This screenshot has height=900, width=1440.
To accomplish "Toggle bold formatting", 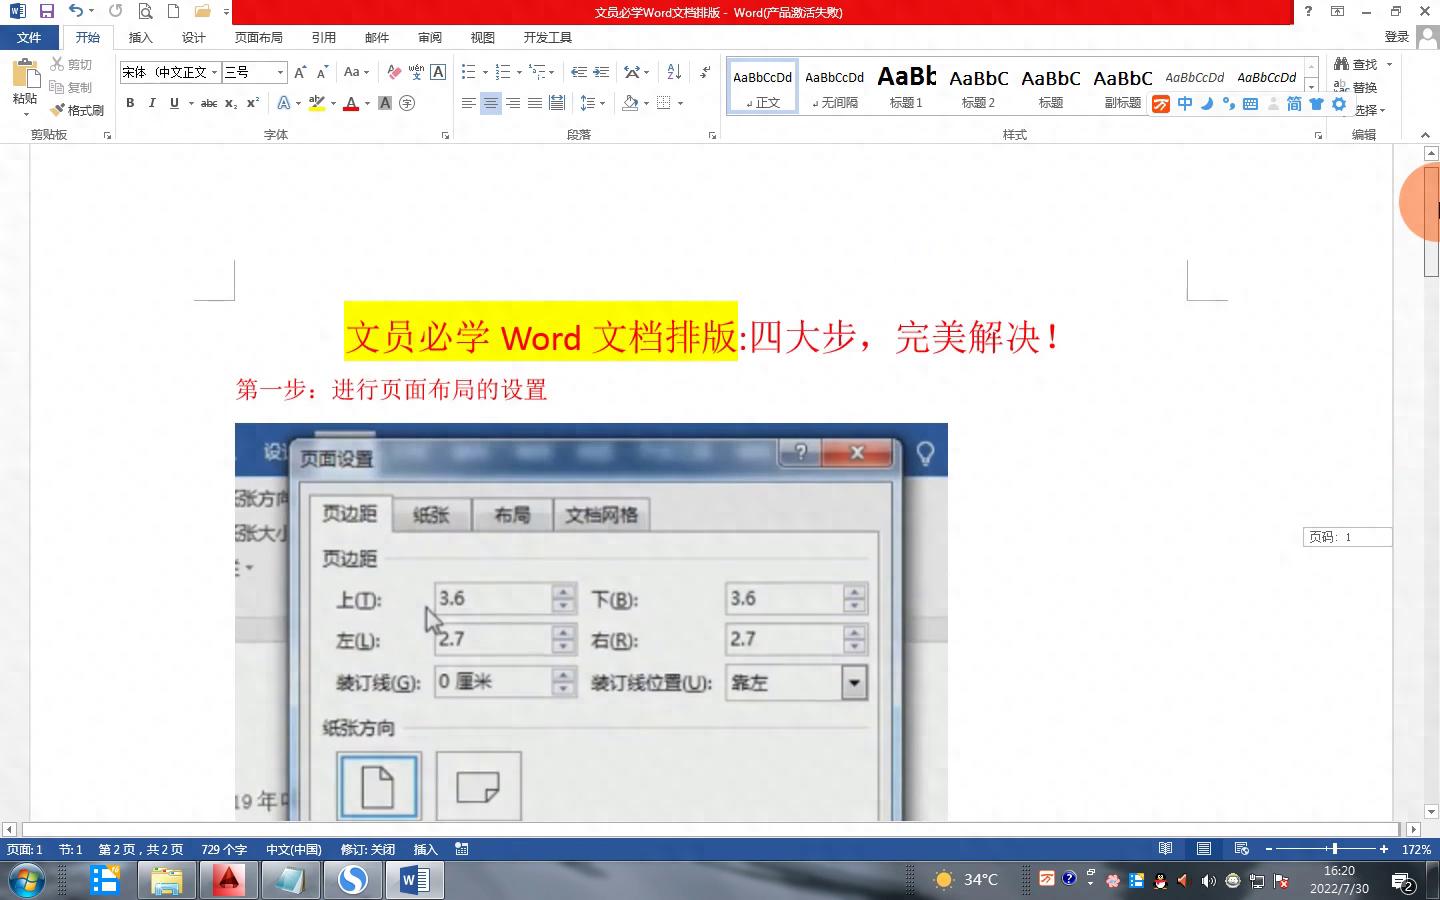I will [130, 103].
